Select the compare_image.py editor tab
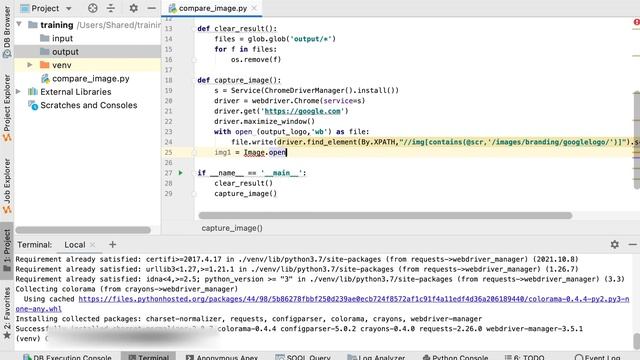The width and height of the screenshot is (640, 360). [x=212, y=8]
